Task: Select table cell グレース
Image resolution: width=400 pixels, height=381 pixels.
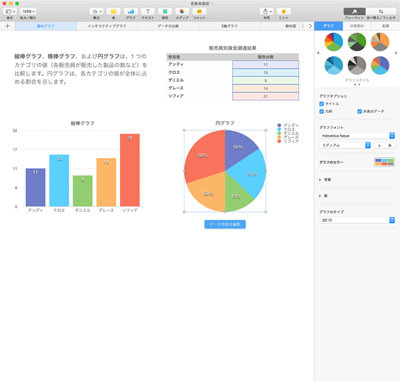Action: click(200, 88)
